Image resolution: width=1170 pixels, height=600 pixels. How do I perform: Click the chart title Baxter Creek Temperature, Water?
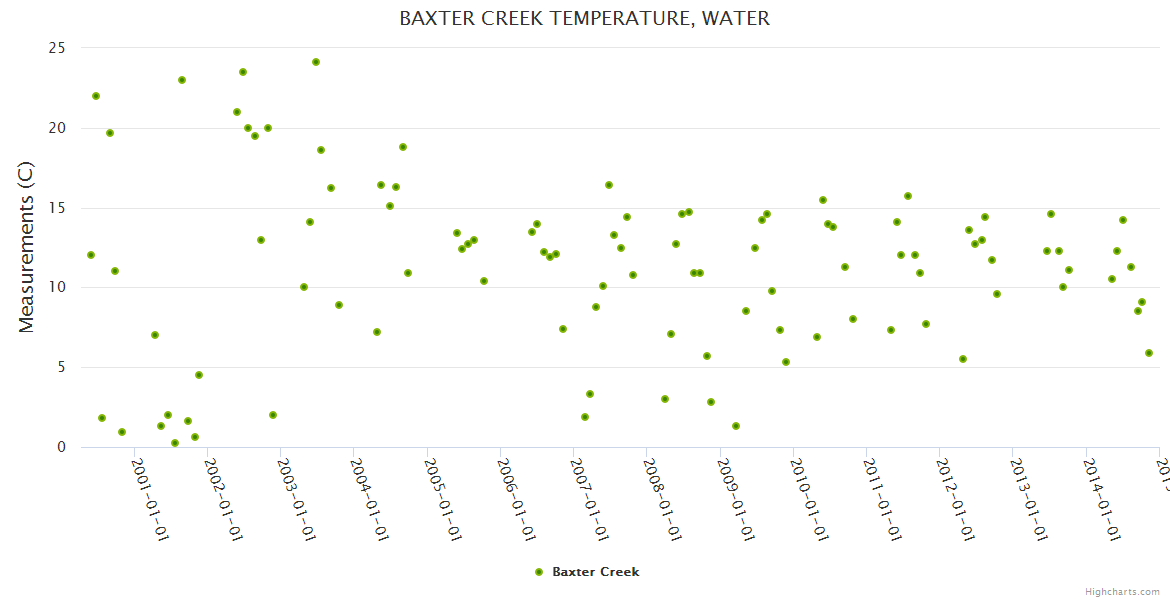[x=585, y=19]
